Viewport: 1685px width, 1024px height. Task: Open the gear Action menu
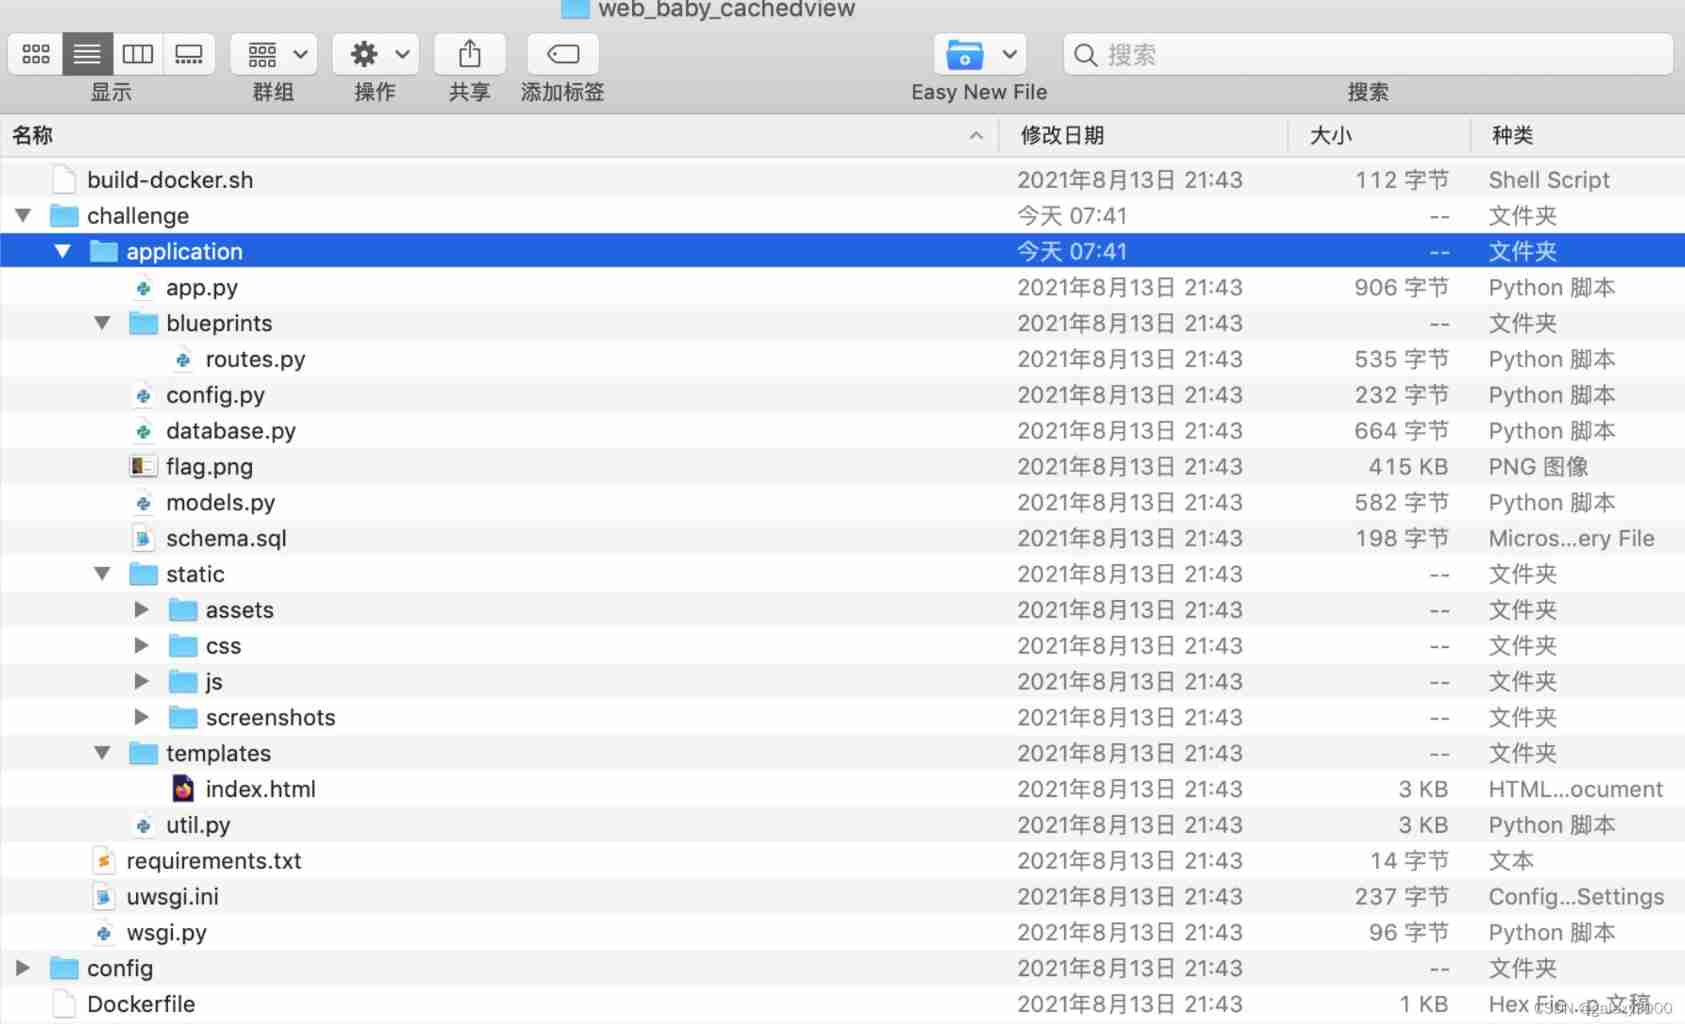375,54
